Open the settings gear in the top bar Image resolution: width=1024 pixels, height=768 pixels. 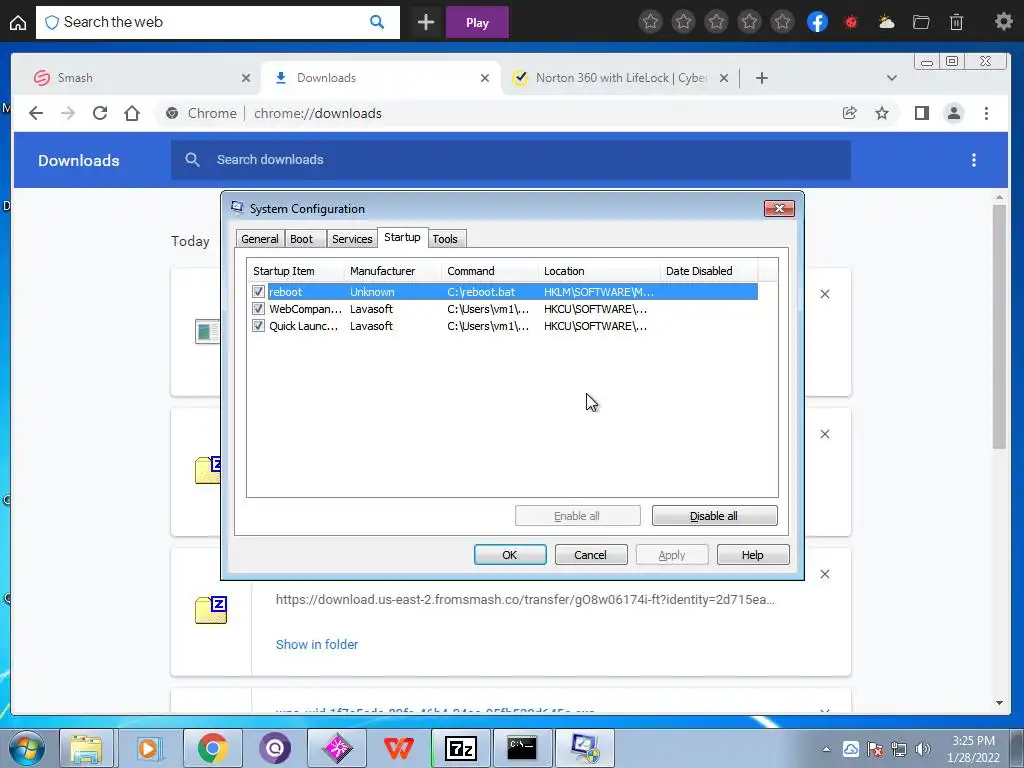point(1004,22)
